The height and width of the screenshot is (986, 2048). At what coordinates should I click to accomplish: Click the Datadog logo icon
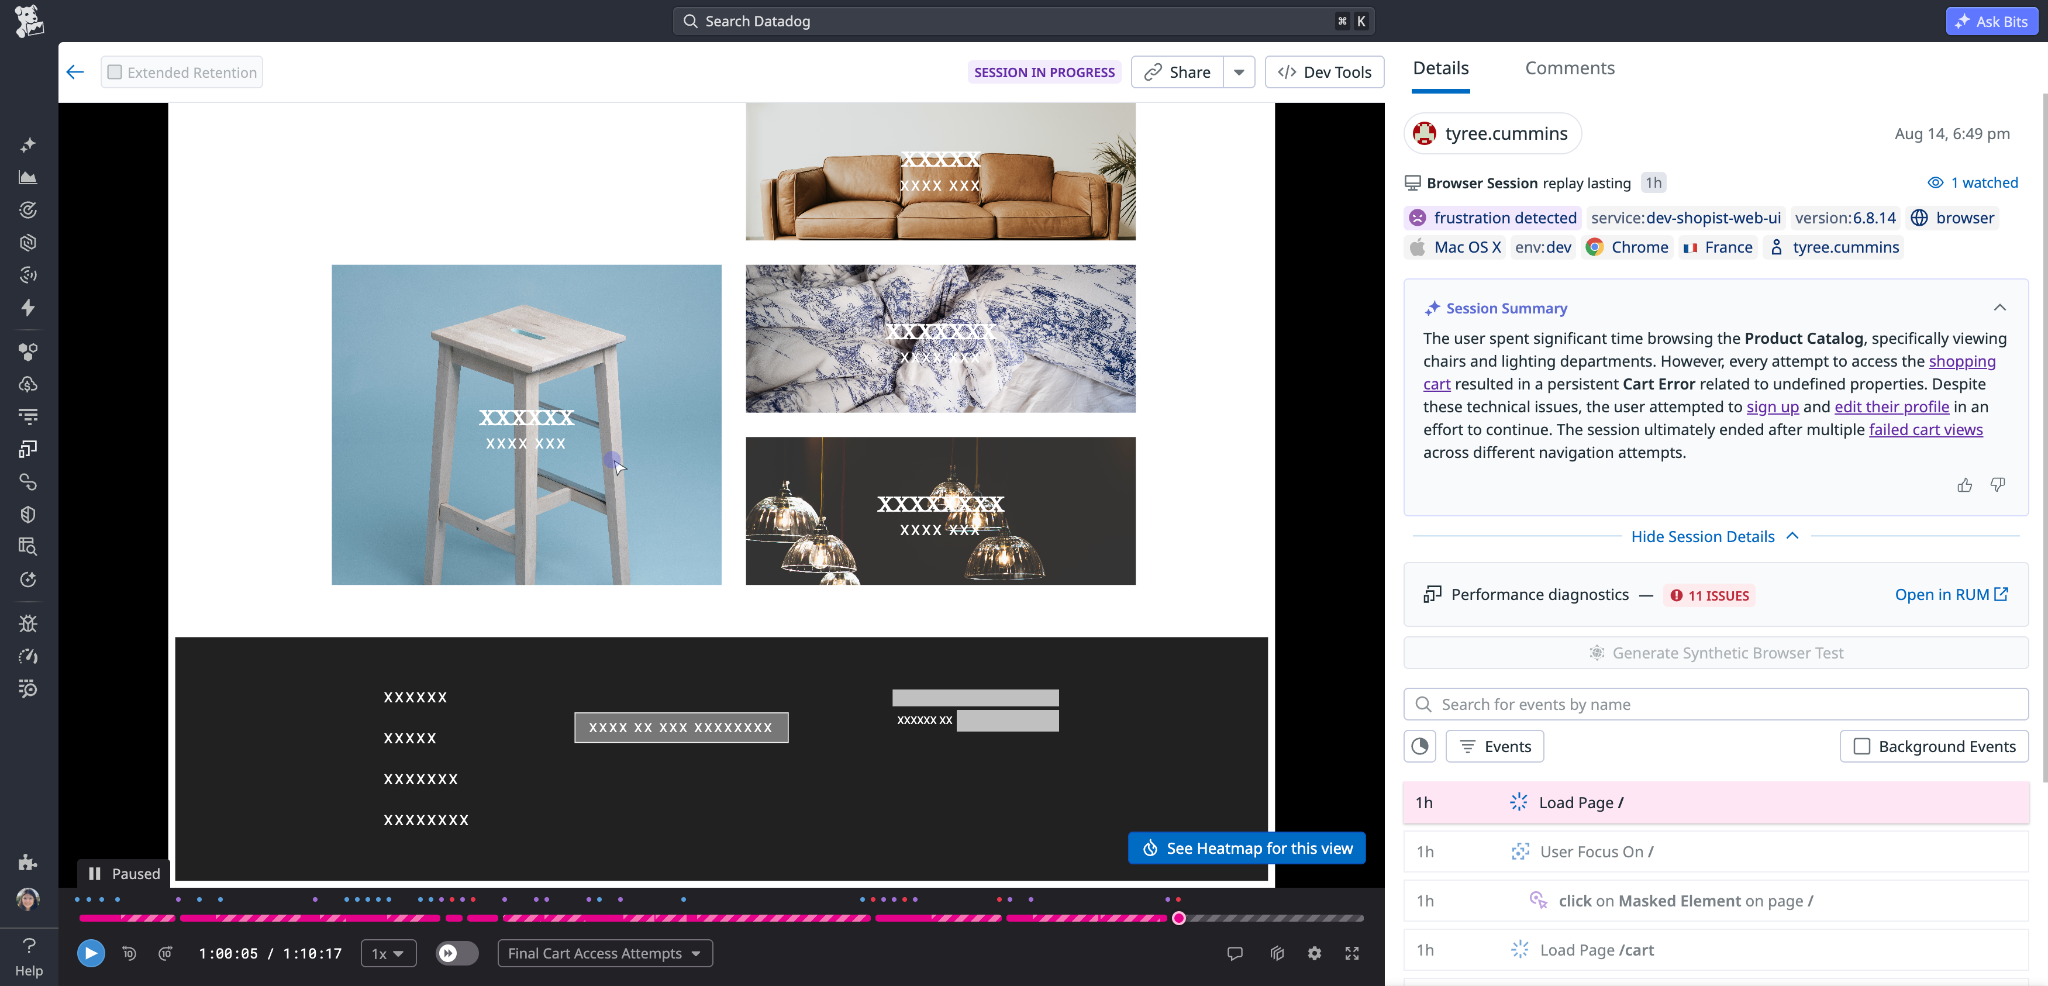tap(29, 21)
